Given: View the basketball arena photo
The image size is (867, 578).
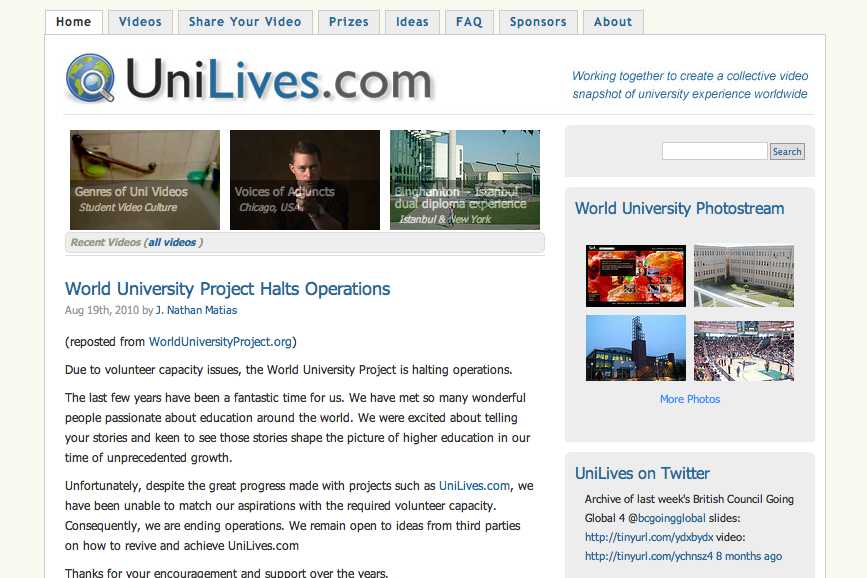Looking at the screenshot, I should pyautogui.click(x=744, y=351).
